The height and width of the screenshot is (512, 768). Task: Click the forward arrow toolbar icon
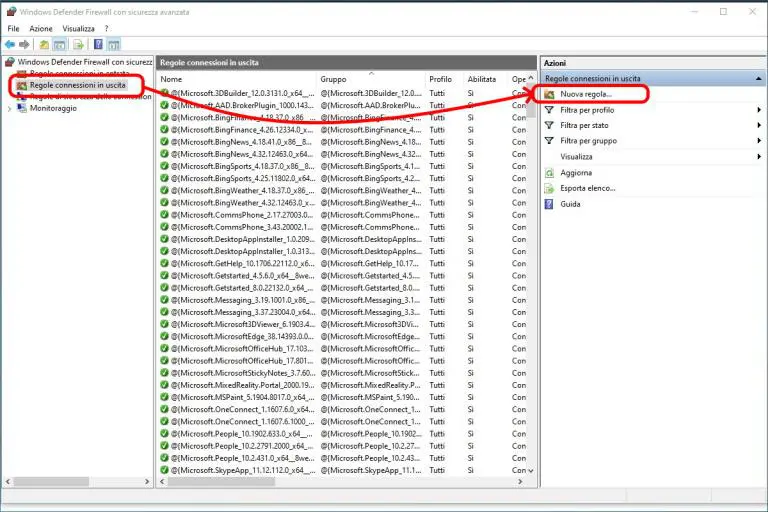(x=24, y=45)
